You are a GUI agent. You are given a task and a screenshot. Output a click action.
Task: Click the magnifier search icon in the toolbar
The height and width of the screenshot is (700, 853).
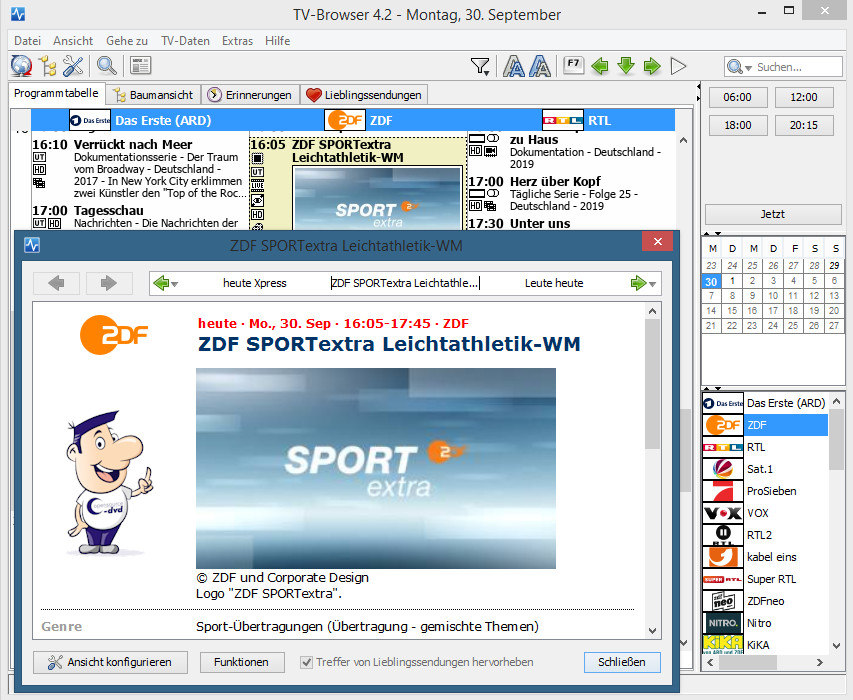106,67
